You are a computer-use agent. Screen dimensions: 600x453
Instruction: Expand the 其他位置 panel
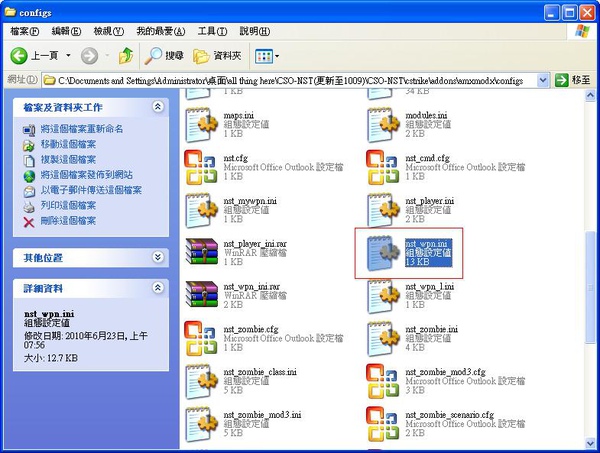click(x=158, y=257)
